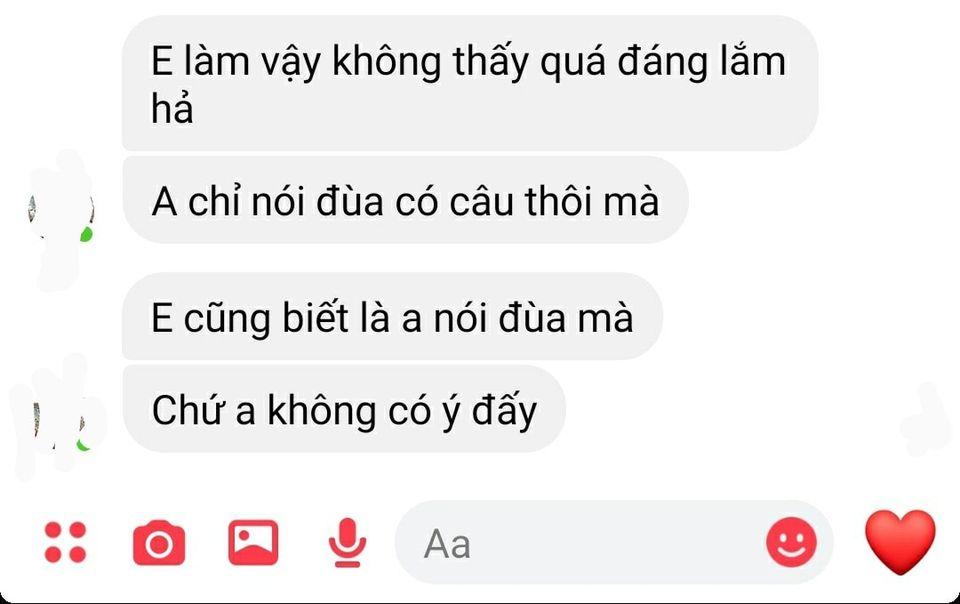Select message 'Chứ a không có ý đấy'
Screen dimensions: 960x604
344,409
